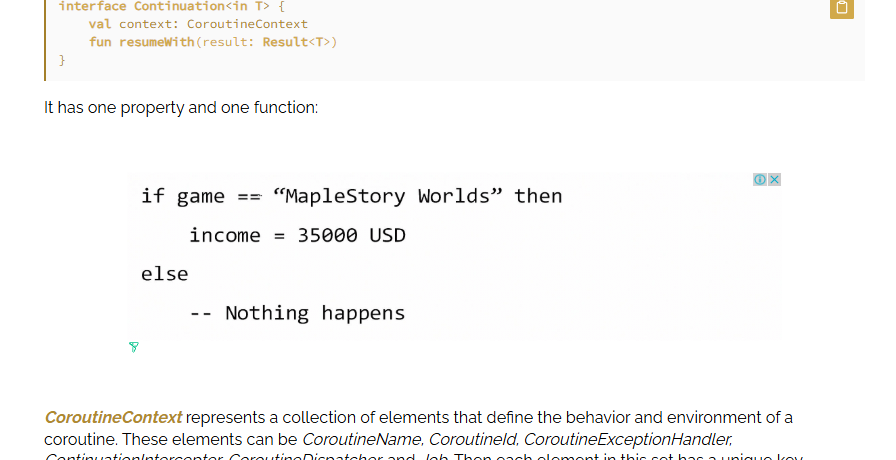This screenshot has height=460, width=896.
Task: Open the CoroutineContext highlighted link
Action: click(113, 418)
